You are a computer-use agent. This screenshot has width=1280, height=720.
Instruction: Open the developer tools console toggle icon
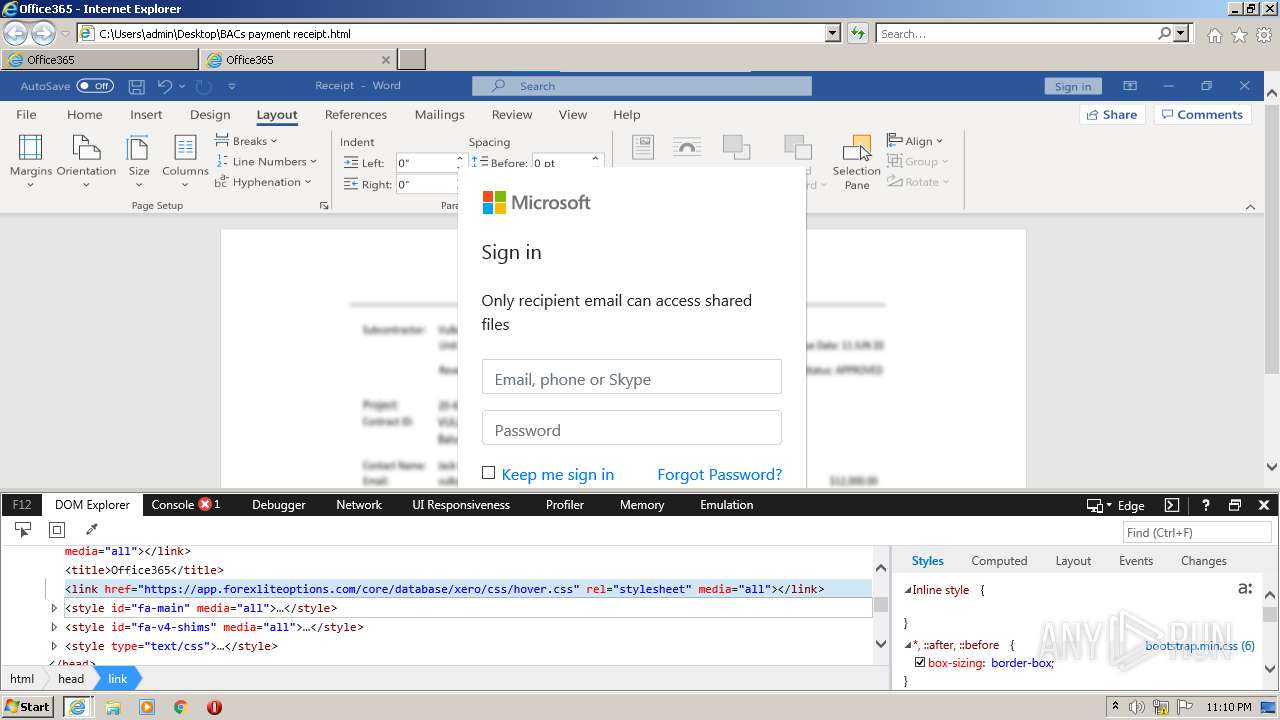(1172, 505)
